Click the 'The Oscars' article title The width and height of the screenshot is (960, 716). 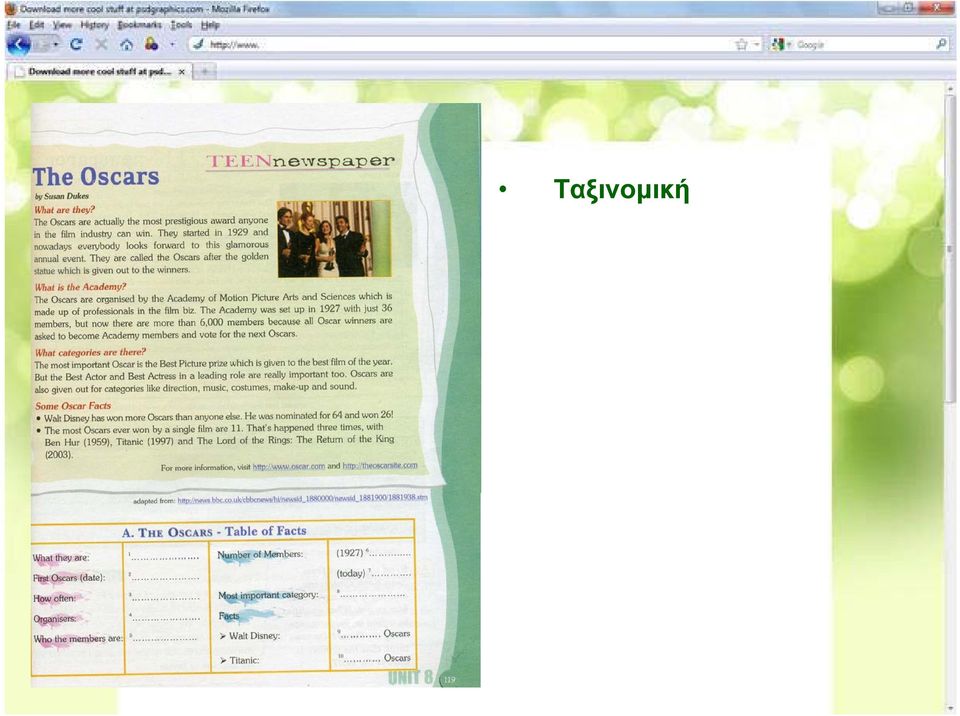click(x=96, y=176)
